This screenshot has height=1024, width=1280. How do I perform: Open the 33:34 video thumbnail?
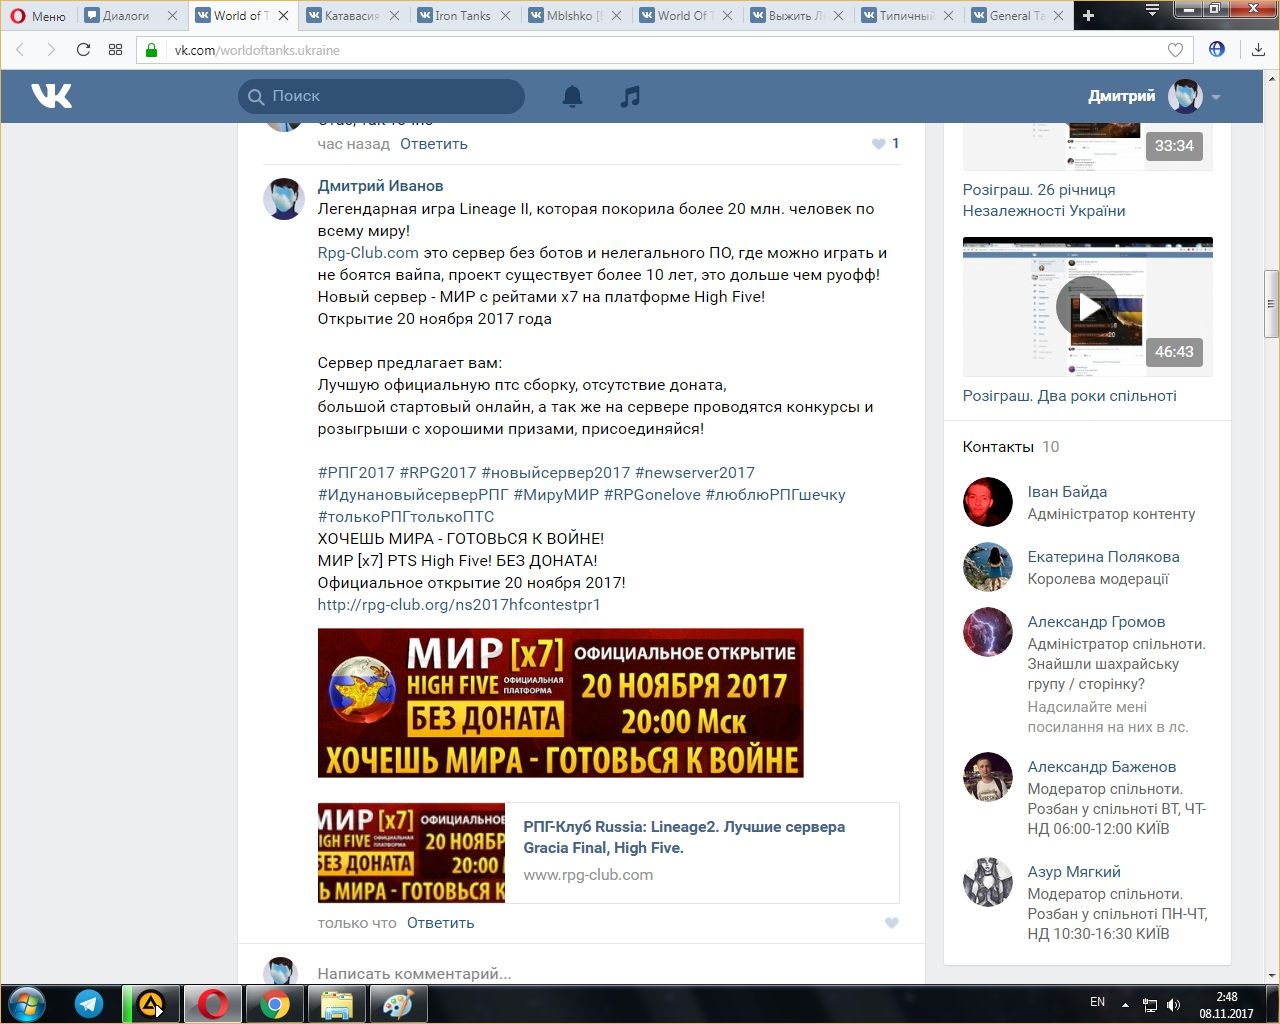click(x=1087, y=146)
